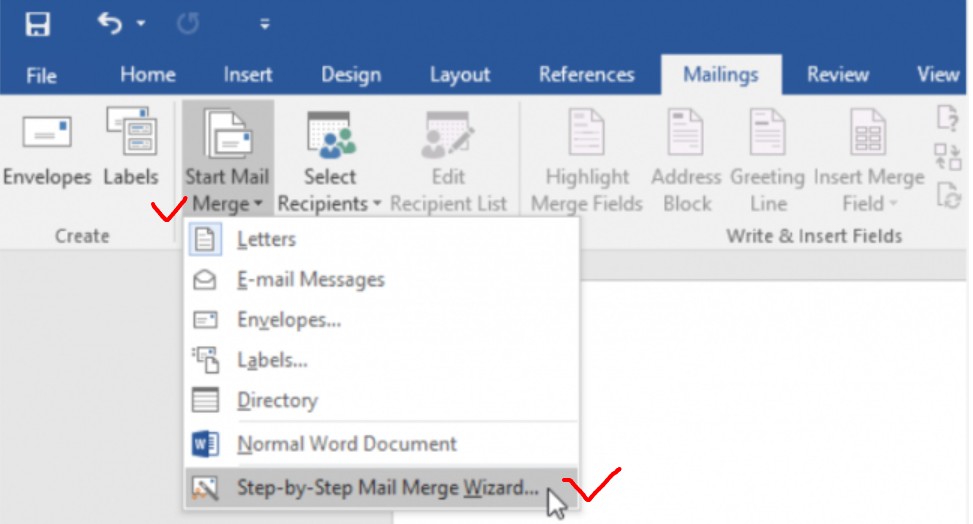The image size is (973, 524).
Task: Click the Select Recipients icon
Action: click(x=331, y=134)
